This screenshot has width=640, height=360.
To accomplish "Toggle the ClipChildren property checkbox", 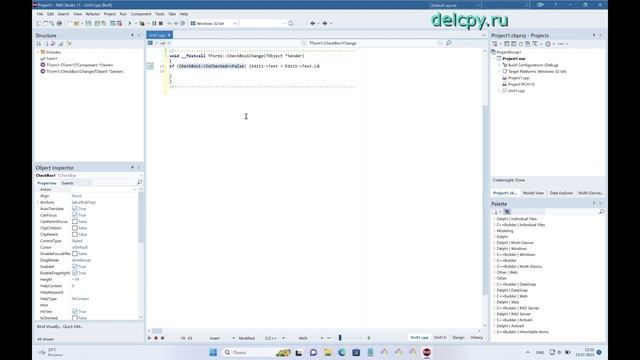I will point(75,228).
